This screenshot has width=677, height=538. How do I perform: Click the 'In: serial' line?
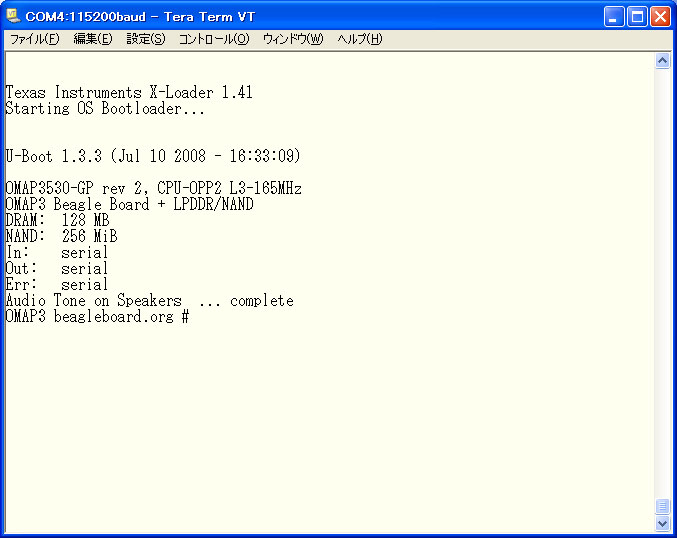[x=57, y=252]
